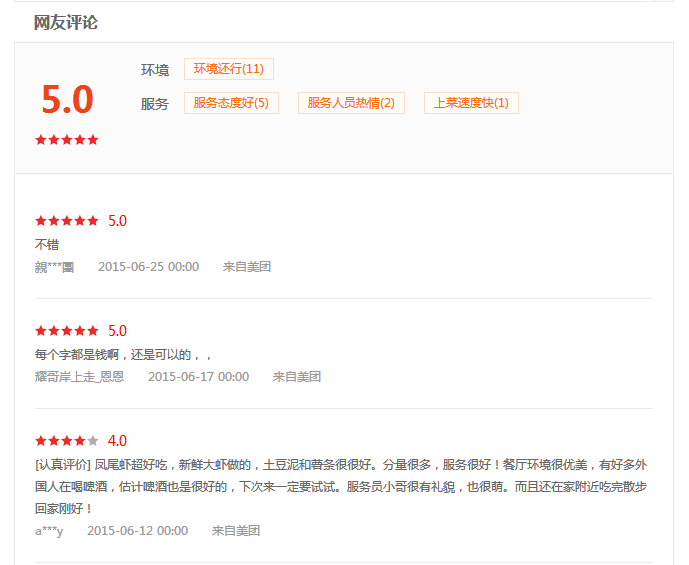Click stars of 每个字都是钱啊 review

[67, 330]
